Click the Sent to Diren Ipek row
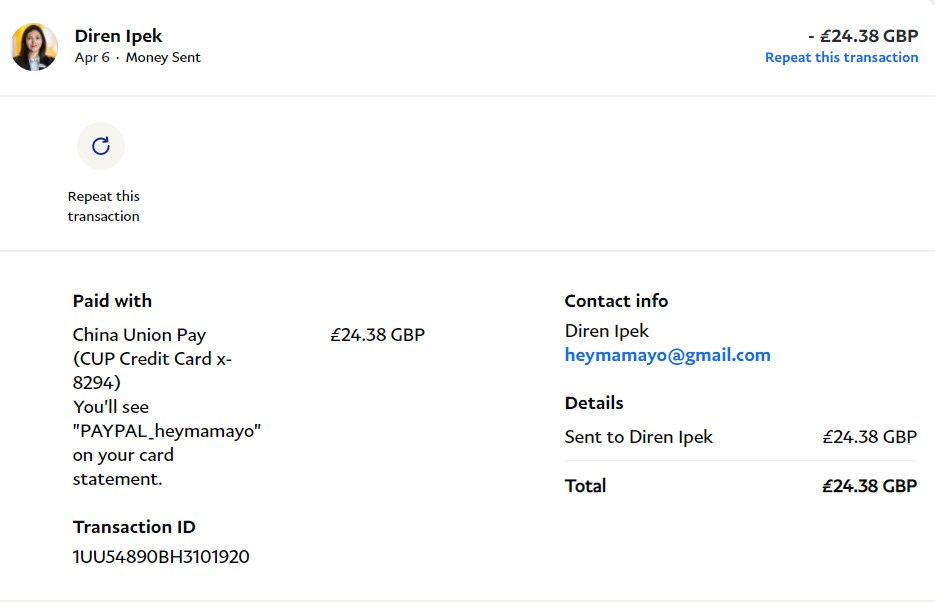Screen dimensions: 935x604 [x=638, y=437]
